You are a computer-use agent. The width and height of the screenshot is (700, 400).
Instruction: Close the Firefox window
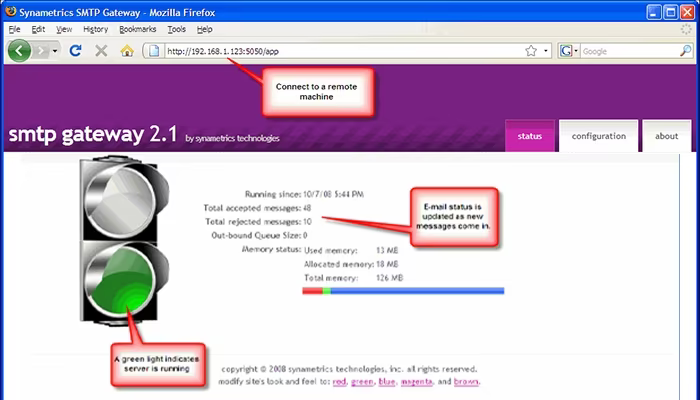point(687,12)
